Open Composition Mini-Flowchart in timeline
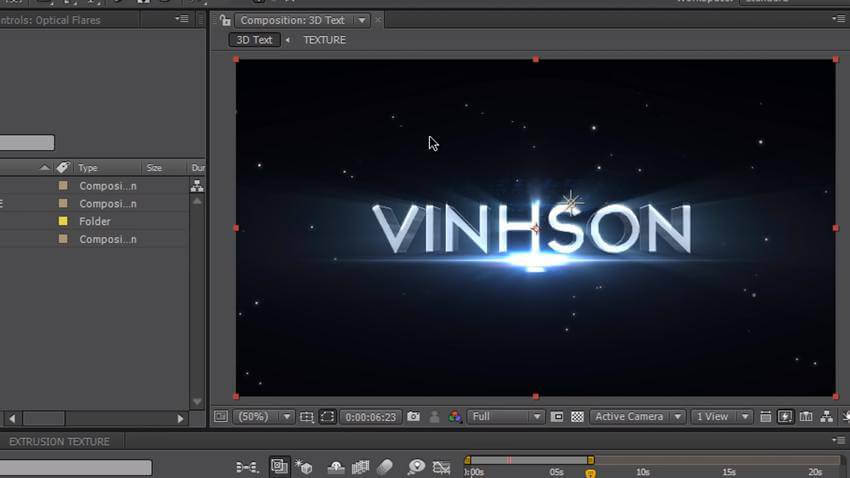The image size is (850, 478). [247, 467]
